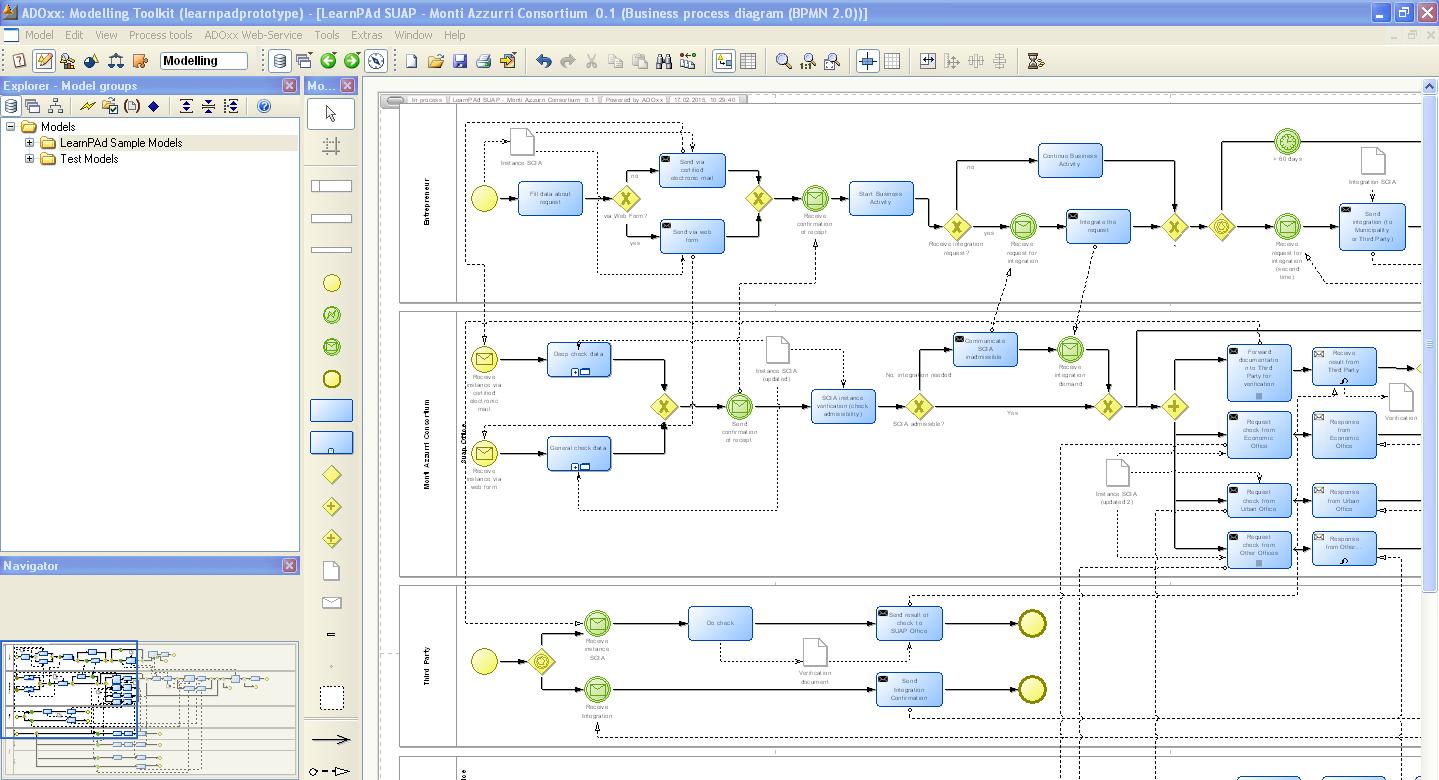Choose the Sequence Flow arrow in palette
This screenshot has width=1439, height=780.
(x=331, y=740)
